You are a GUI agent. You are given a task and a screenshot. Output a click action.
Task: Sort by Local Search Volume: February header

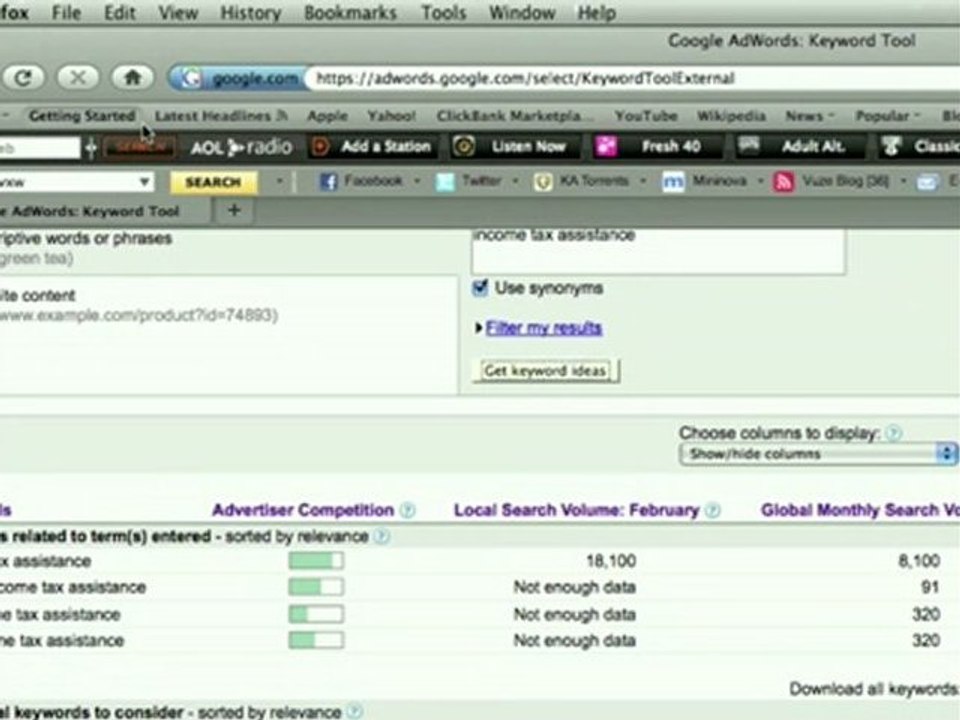pos(576,510)
